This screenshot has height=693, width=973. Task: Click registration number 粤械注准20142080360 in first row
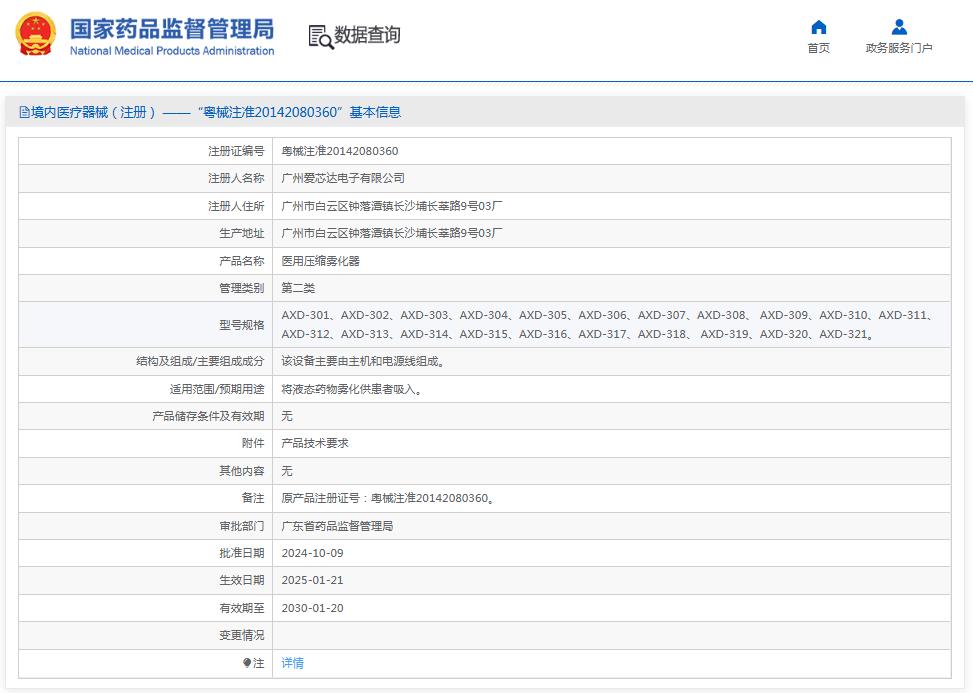point(340,151)
